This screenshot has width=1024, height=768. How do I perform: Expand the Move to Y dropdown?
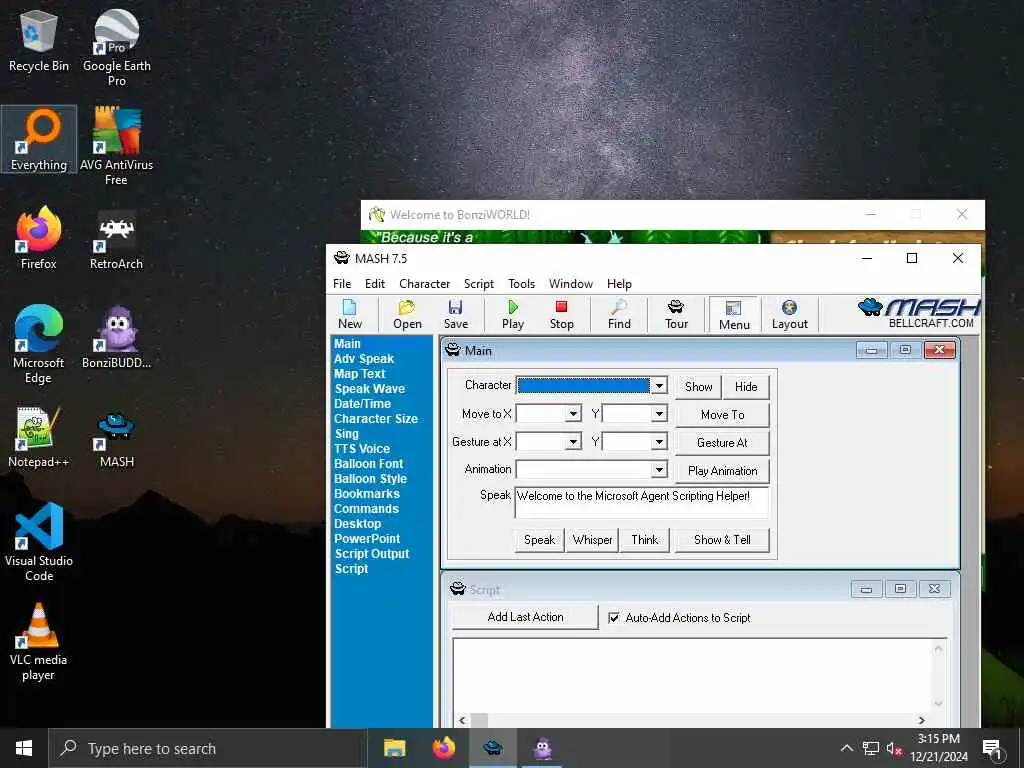point(659,414)
